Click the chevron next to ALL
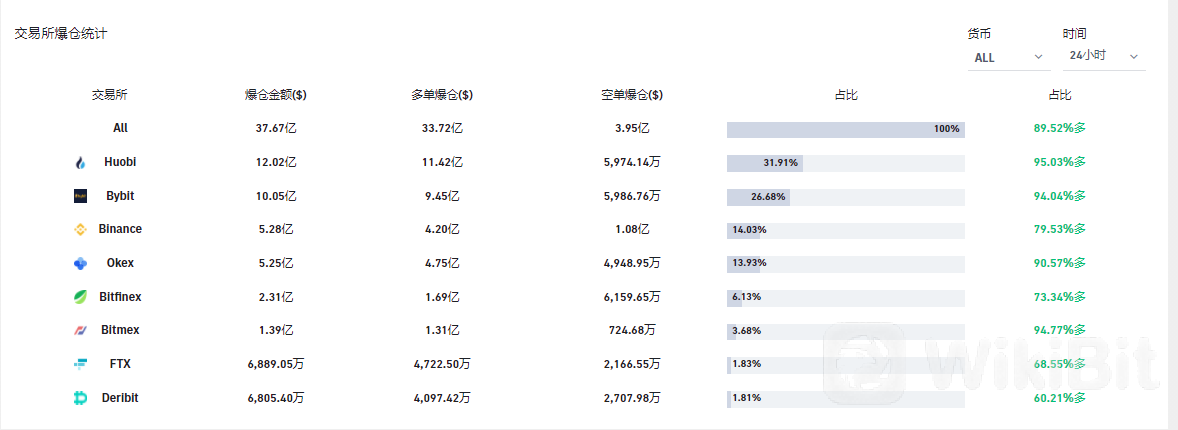This screenshot has height=430, width=1178. (1039, 57)
